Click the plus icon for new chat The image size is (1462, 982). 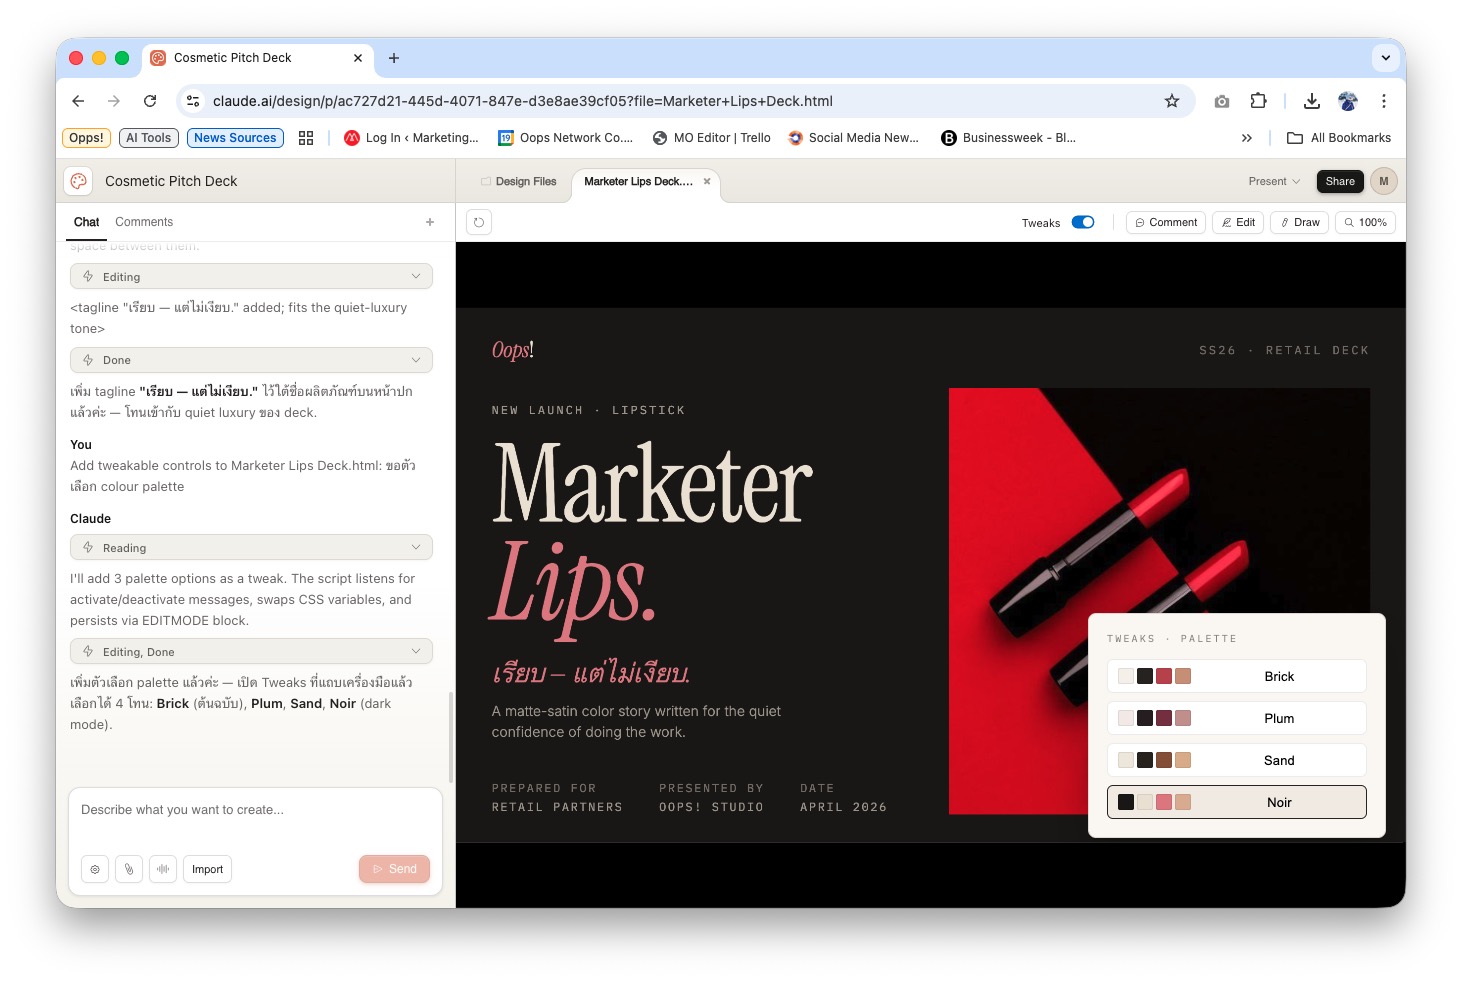pyautogui.click(x=430, y=222)
